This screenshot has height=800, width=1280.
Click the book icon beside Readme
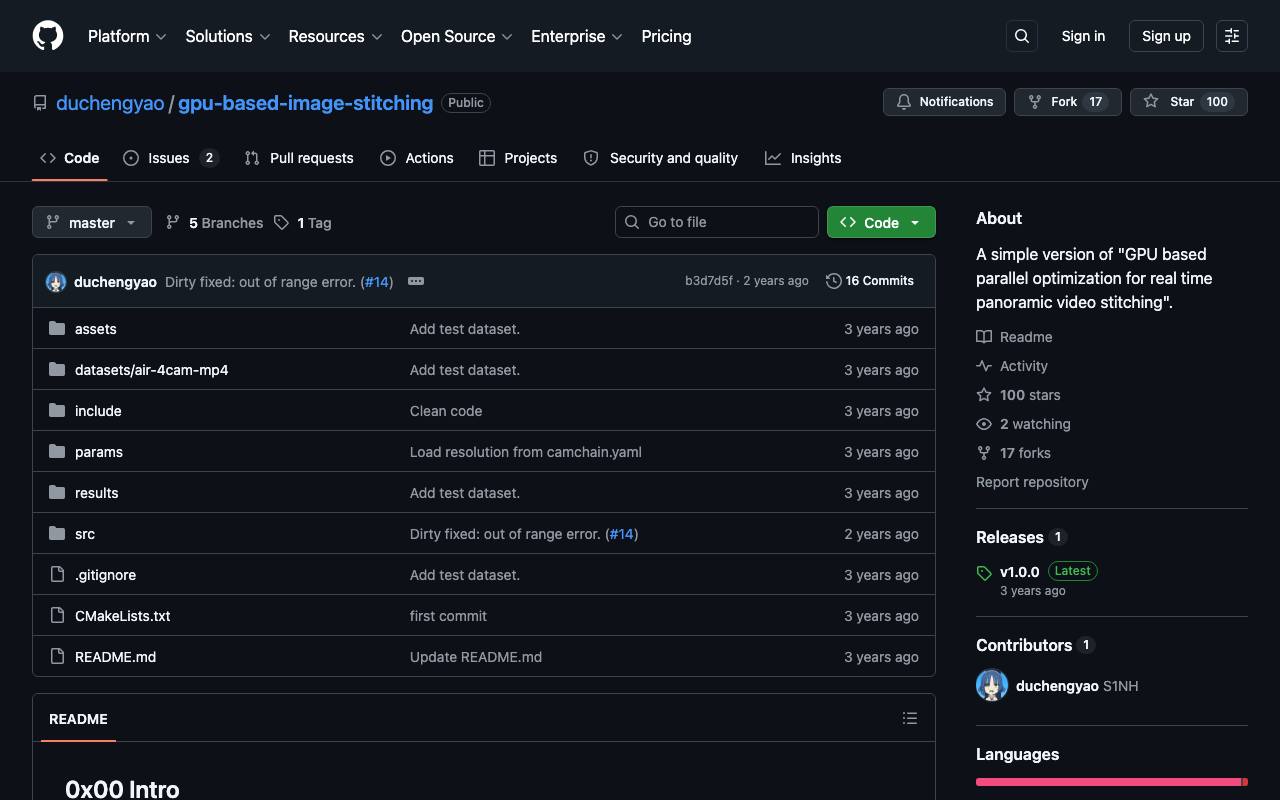[984, 337]
